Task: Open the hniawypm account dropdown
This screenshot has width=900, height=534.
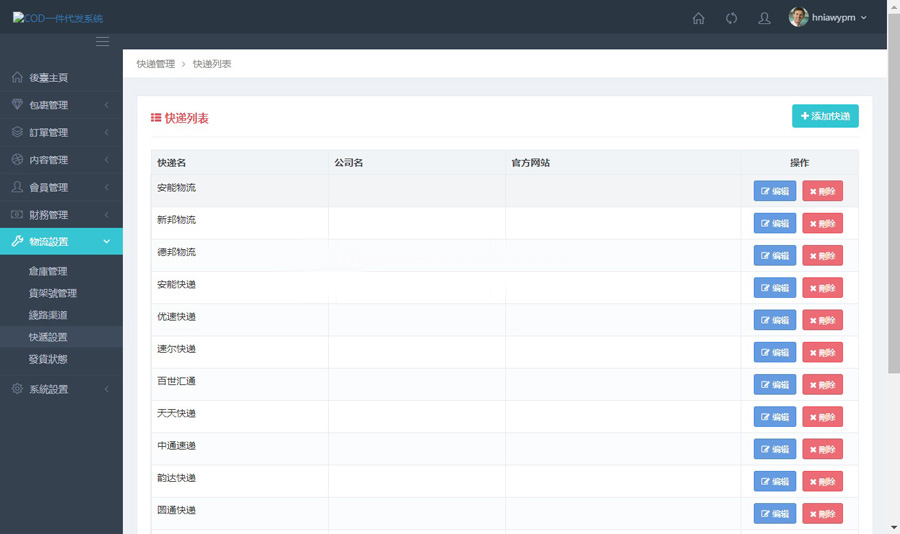Action: tap(828, 18)
